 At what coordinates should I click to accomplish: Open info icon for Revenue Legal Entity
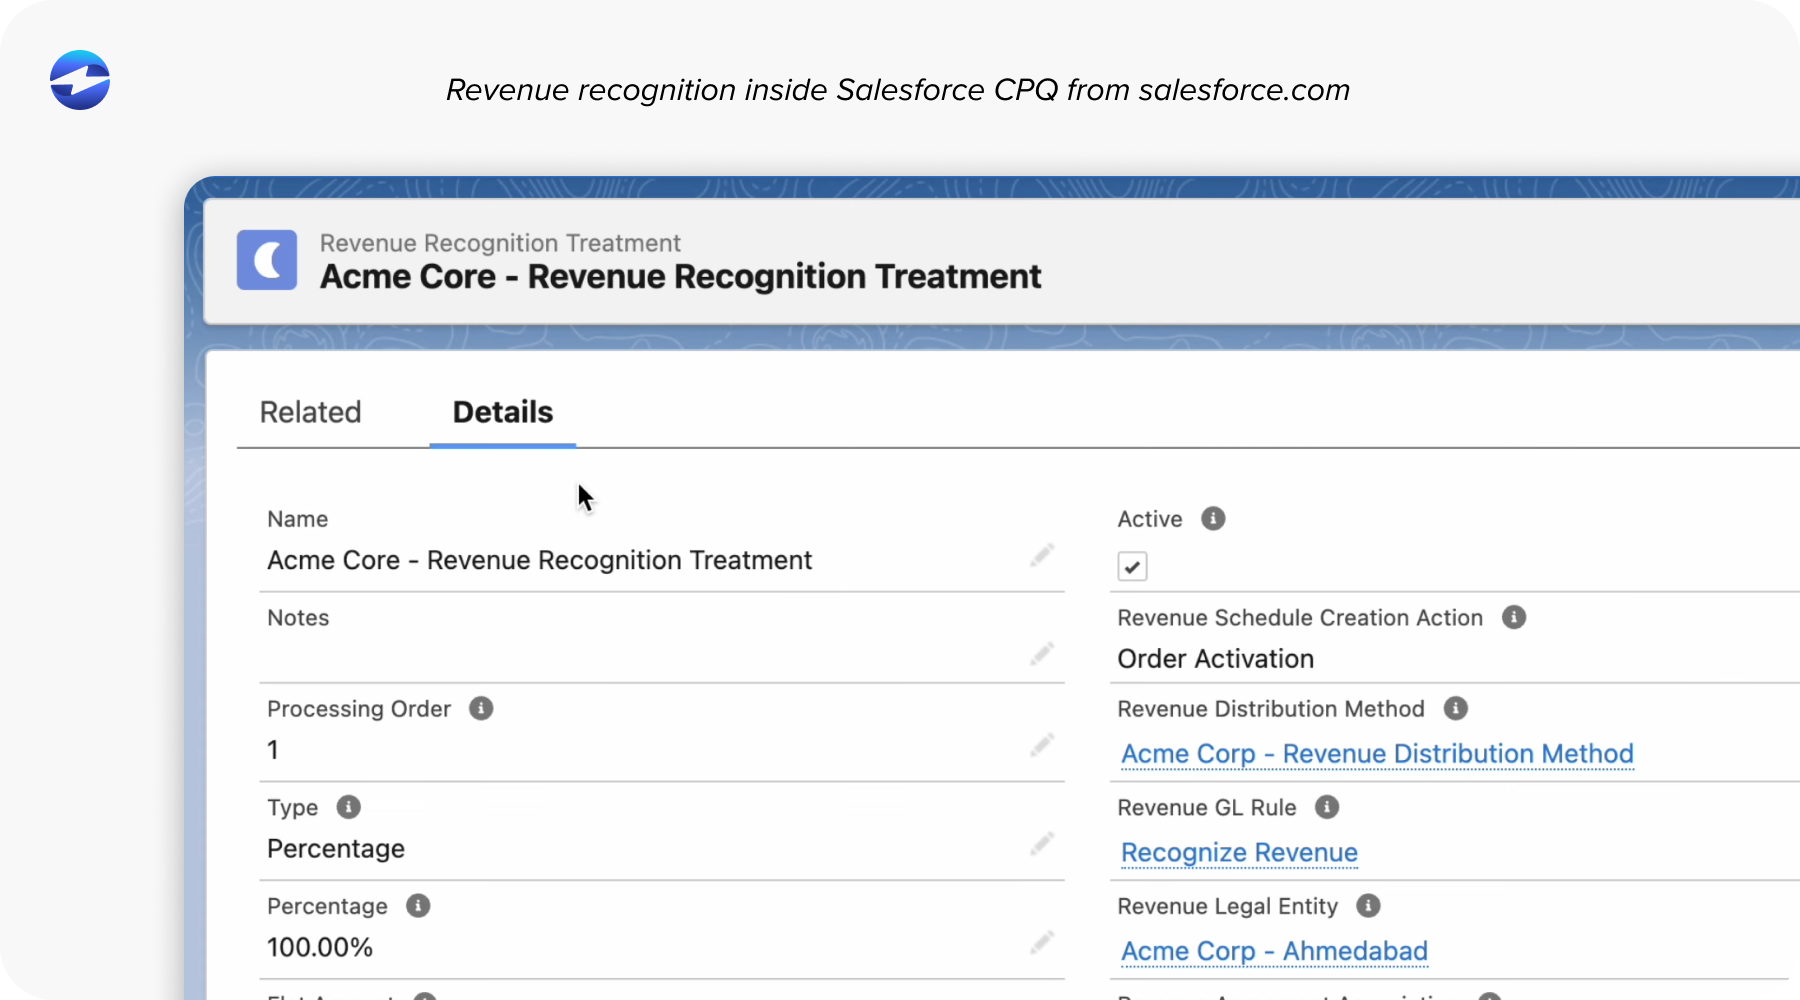(1369, 905)
